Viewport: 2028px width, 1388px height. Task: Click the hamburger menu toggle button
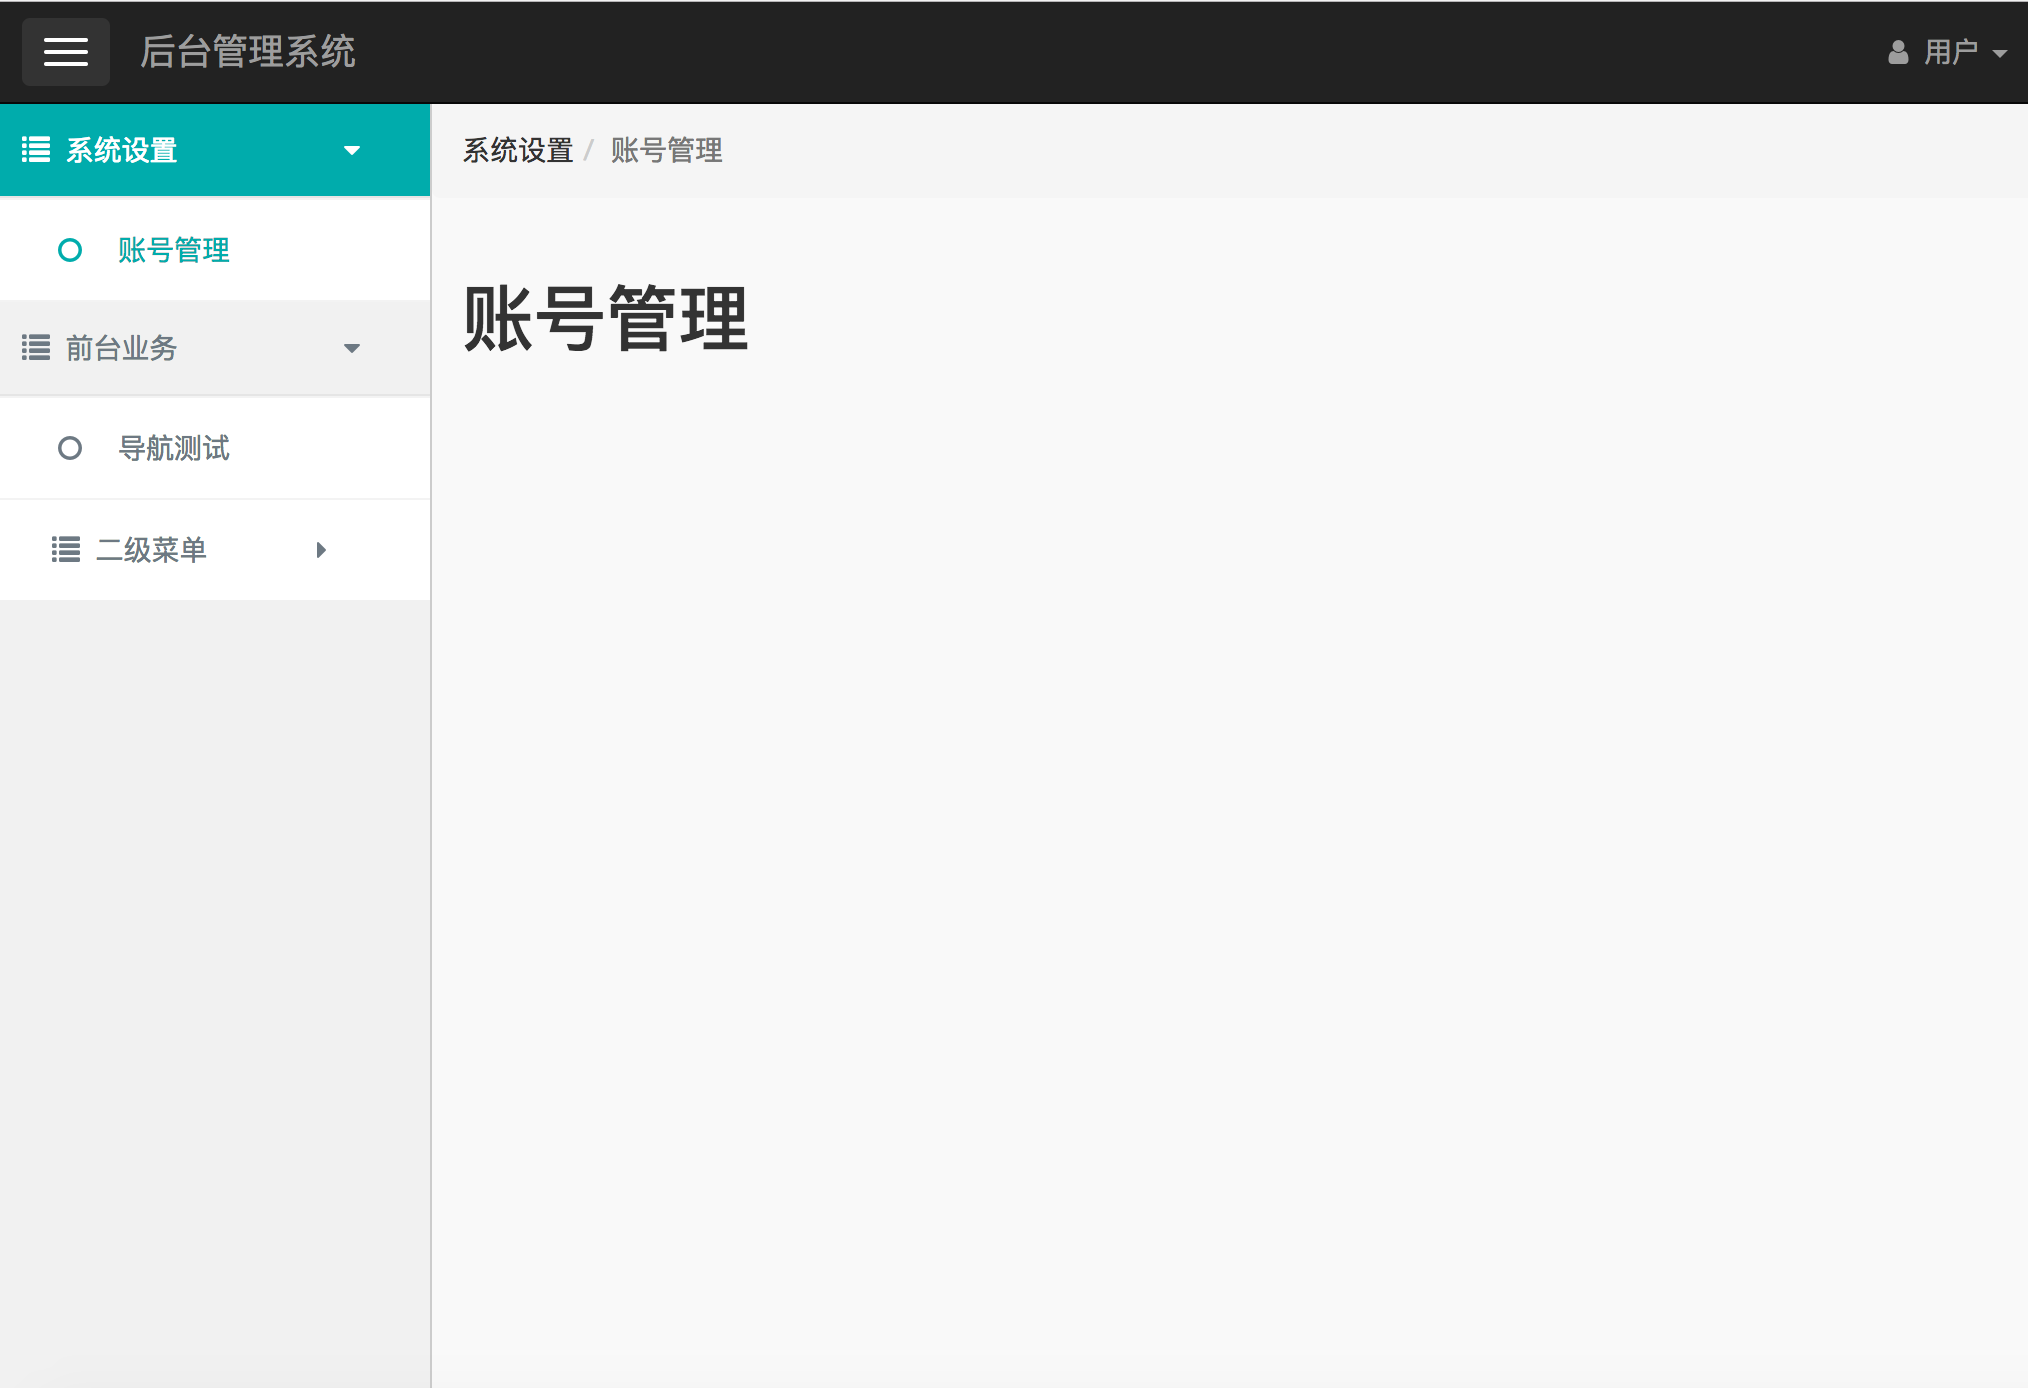pos(66,52)
